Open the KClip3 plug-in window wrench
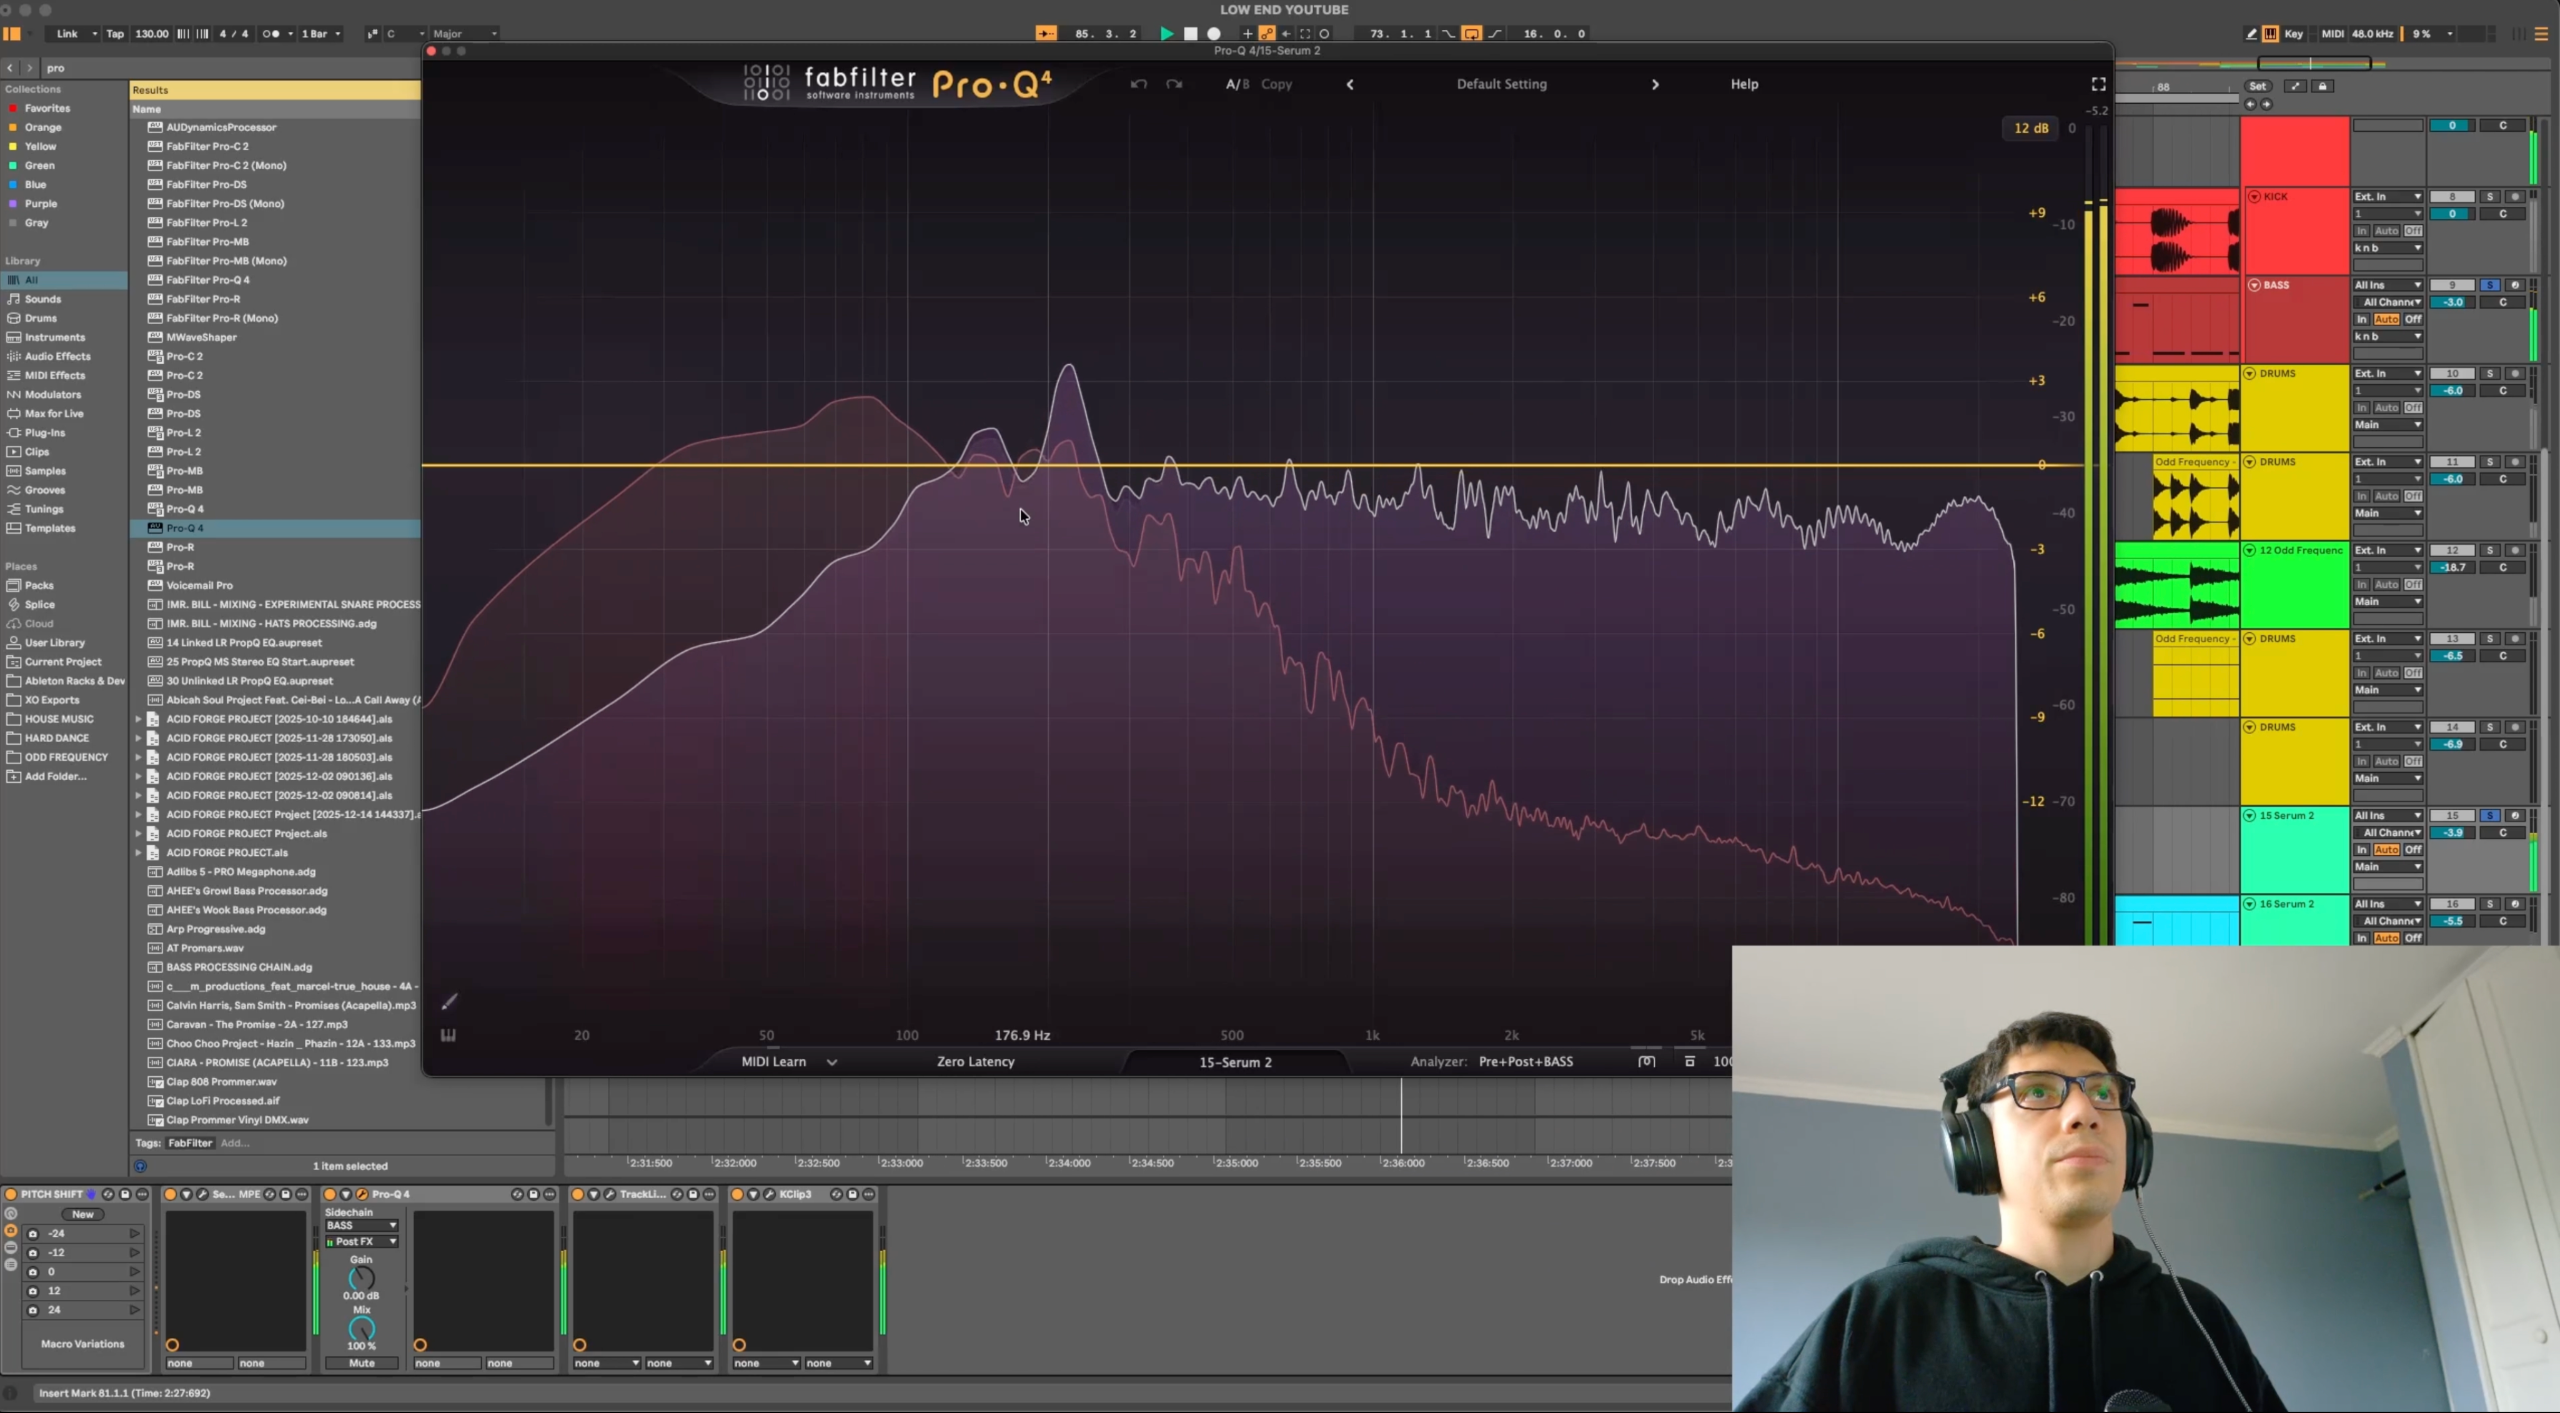Viewport: 2560px width, 1413px height. point(769,1194)
